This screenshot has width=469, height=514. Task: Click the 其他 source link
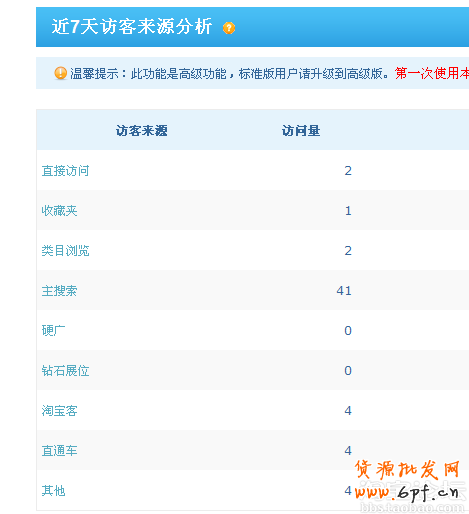pyautogui.click(x=53, y=491)
